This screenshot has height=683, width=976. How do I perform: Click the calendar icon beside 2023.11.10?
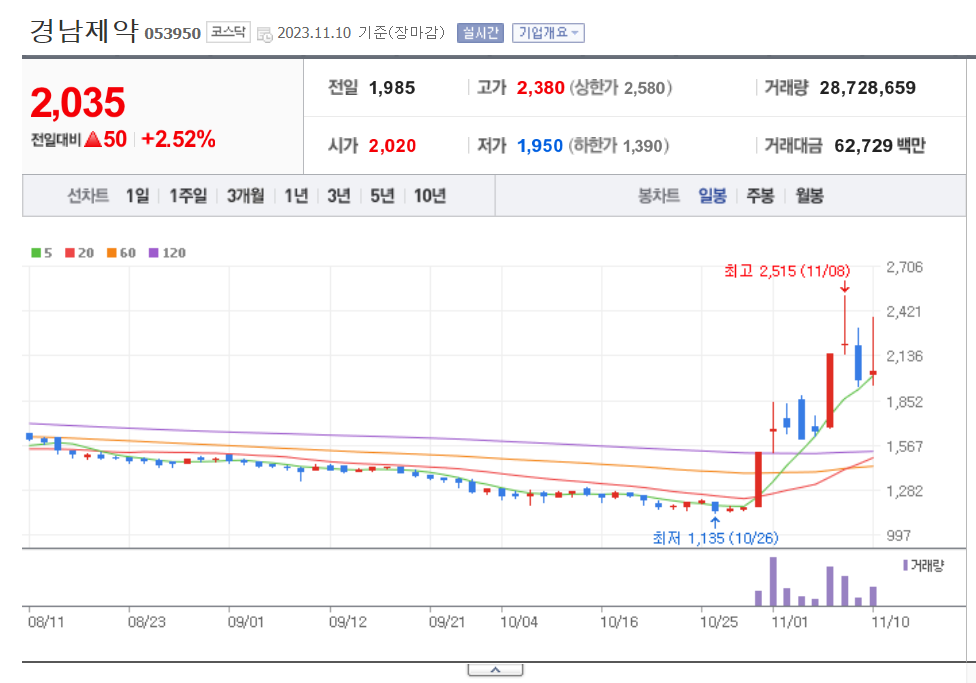[x=265, y=34]
